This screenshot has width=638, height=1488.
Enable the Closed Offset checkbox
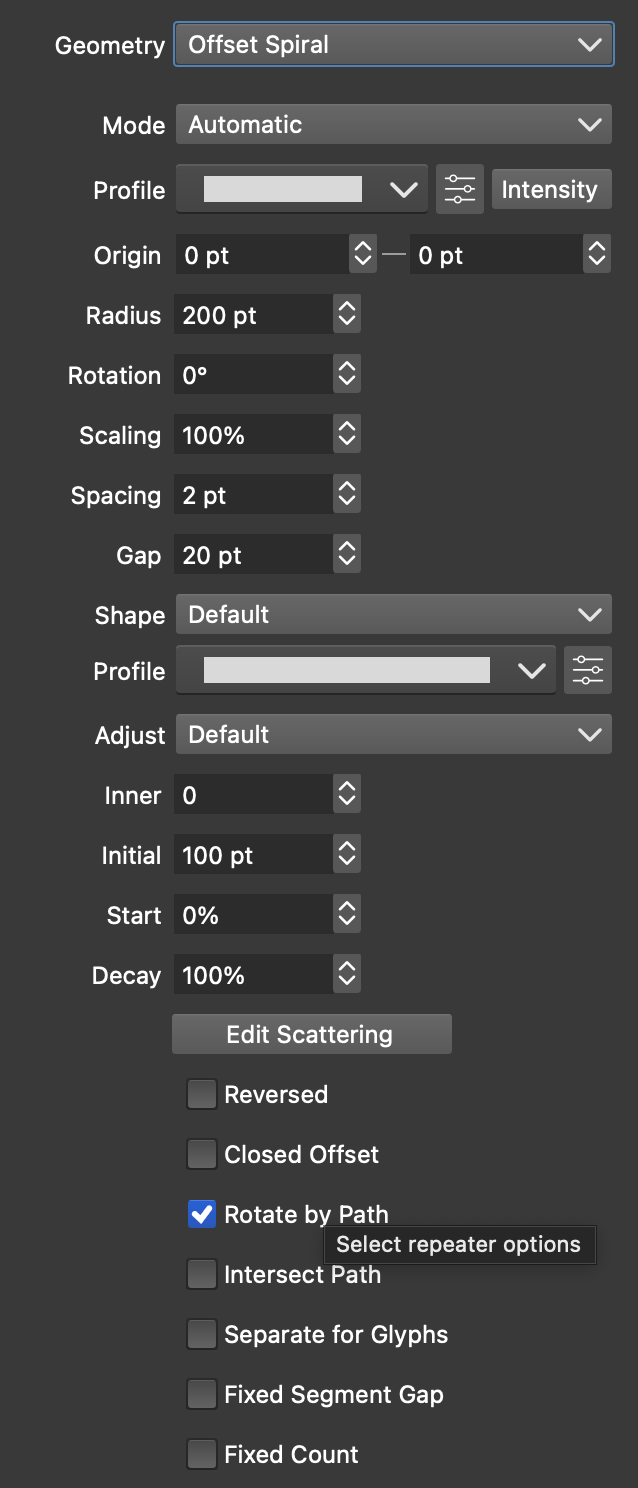click(x=202, y=1154)
